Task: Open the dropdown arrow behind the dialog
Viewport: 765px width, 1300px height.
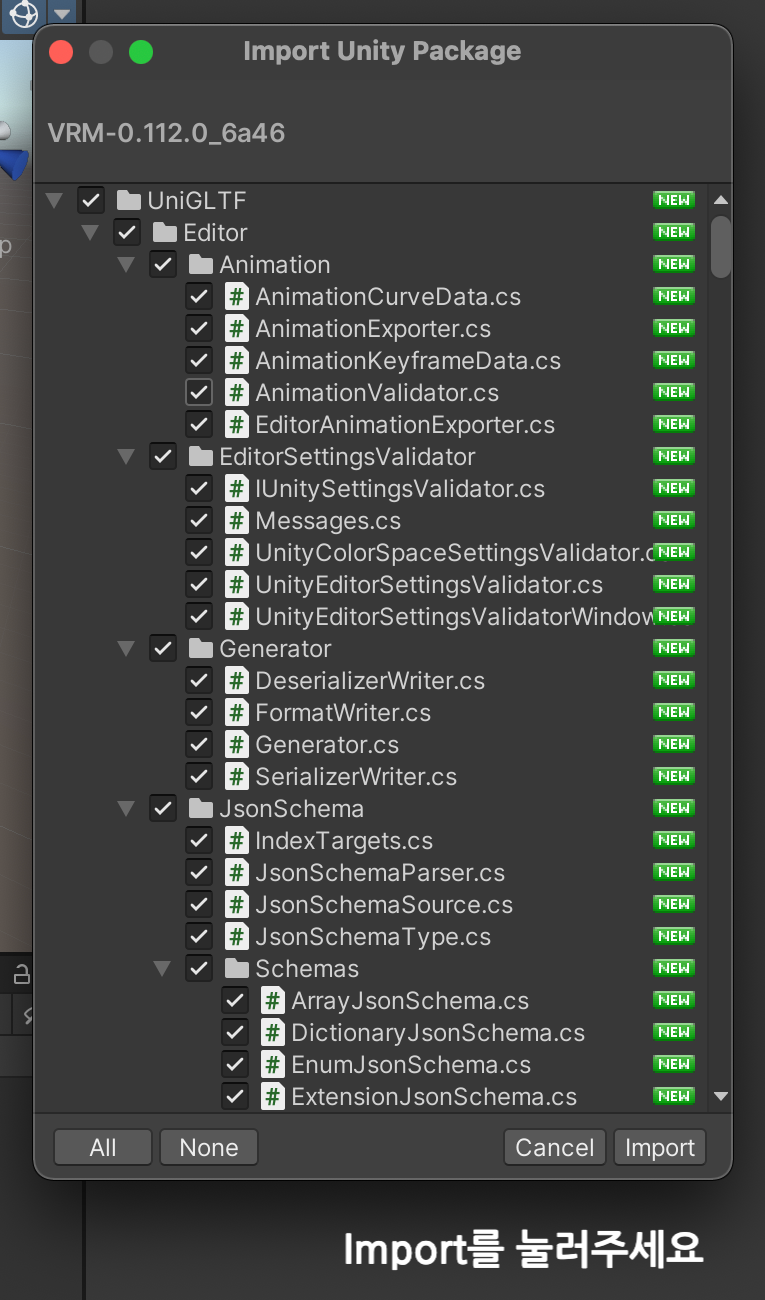Action: pyautogui.click(x=63, y=13)
